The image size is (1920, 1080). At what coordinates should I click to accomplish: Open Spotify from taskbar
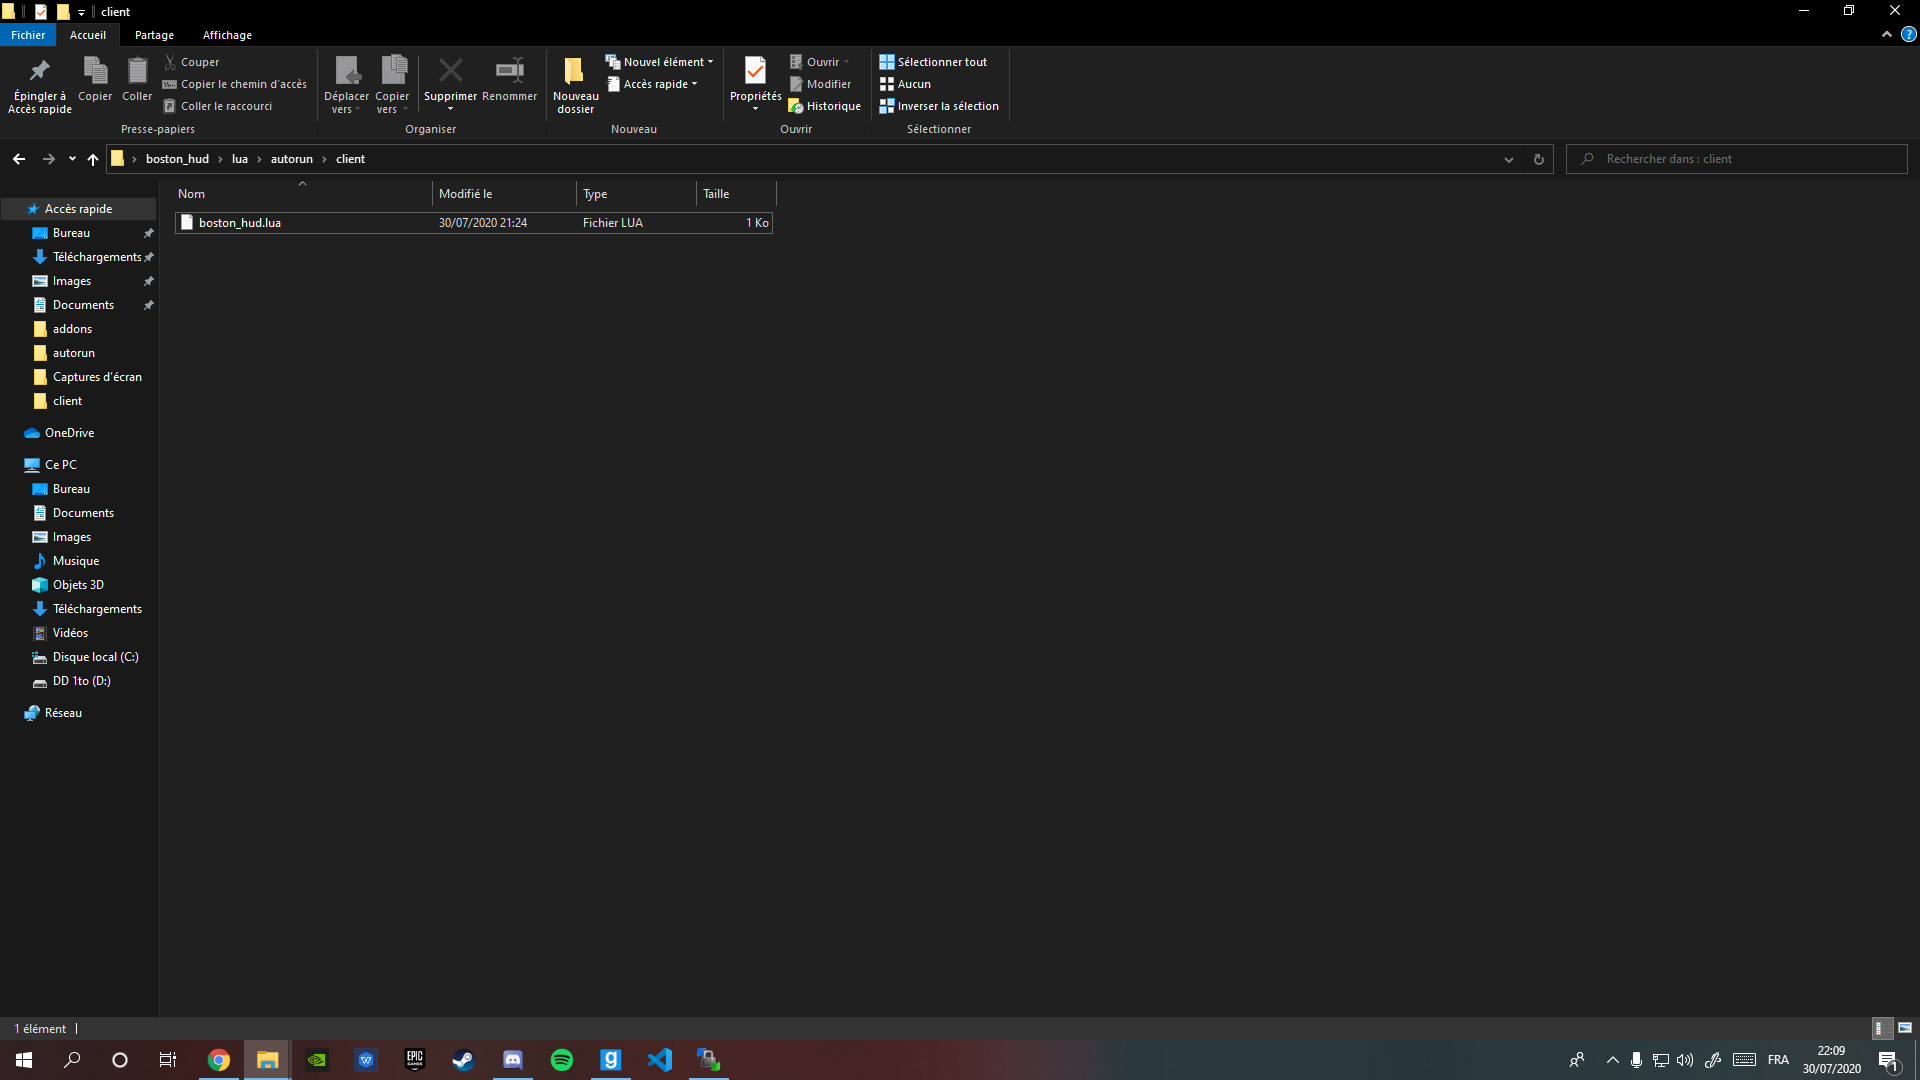pos(562,1060)
